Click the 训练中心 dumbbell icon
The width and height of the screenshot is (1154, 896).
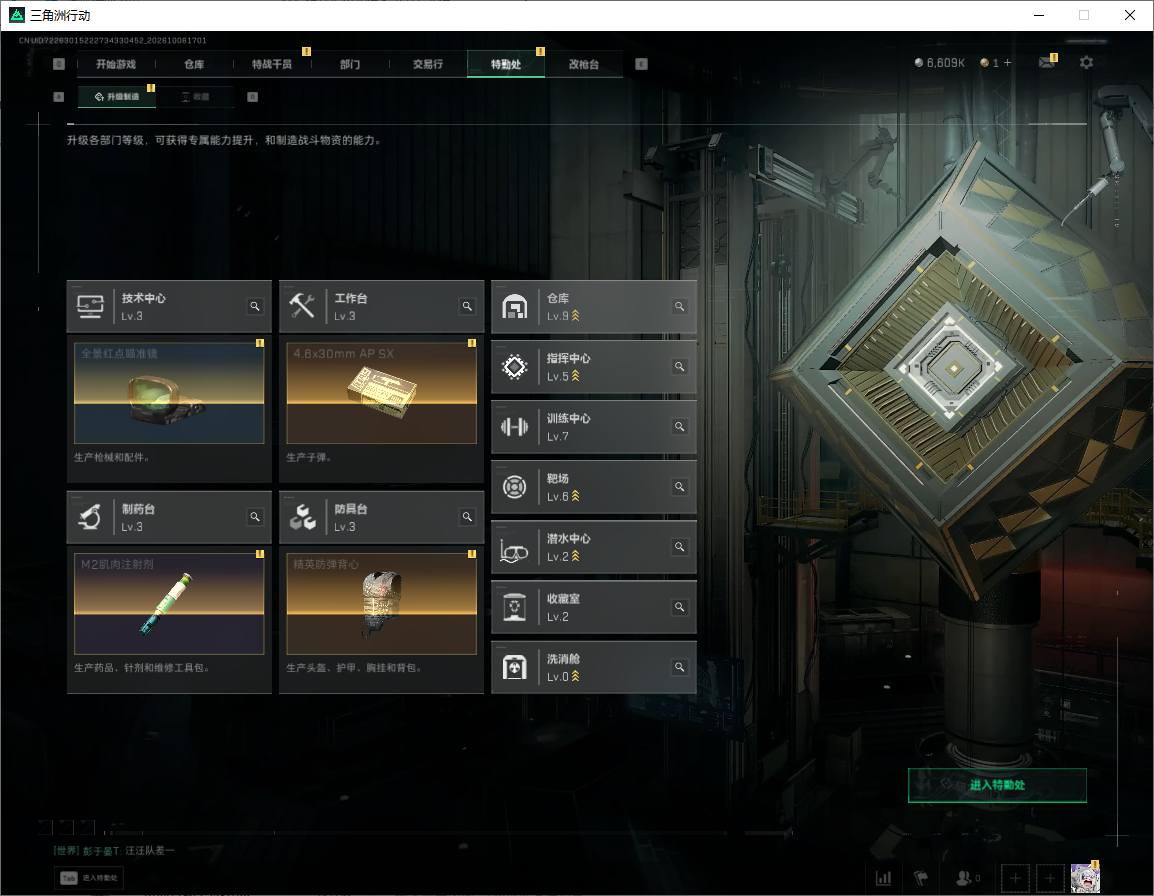coord(514,426)
